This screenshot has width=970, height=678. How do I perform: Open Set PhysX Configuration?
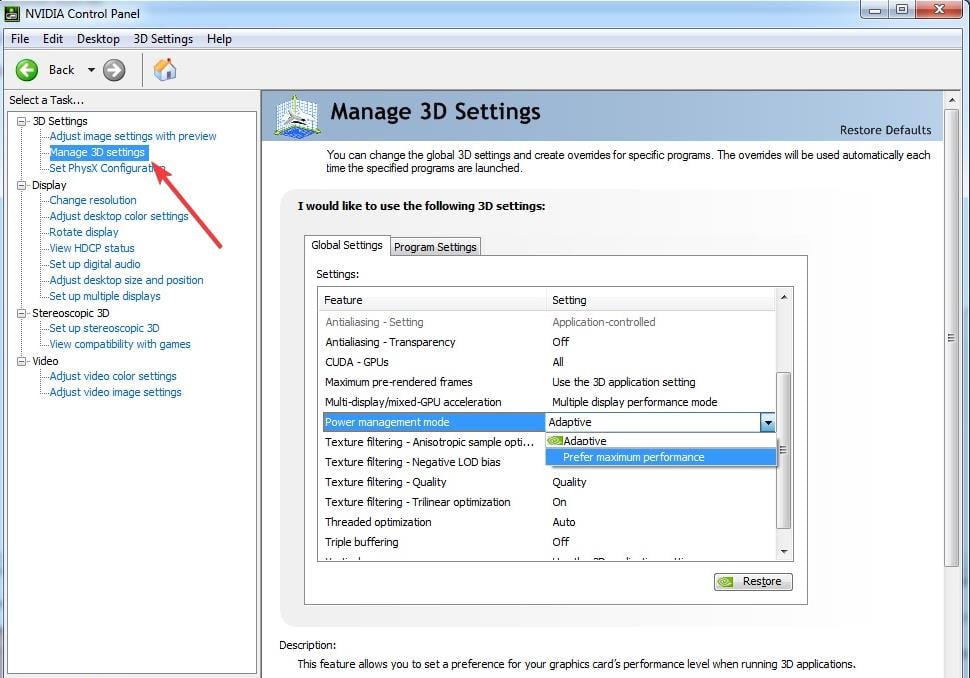click(106, 168)
